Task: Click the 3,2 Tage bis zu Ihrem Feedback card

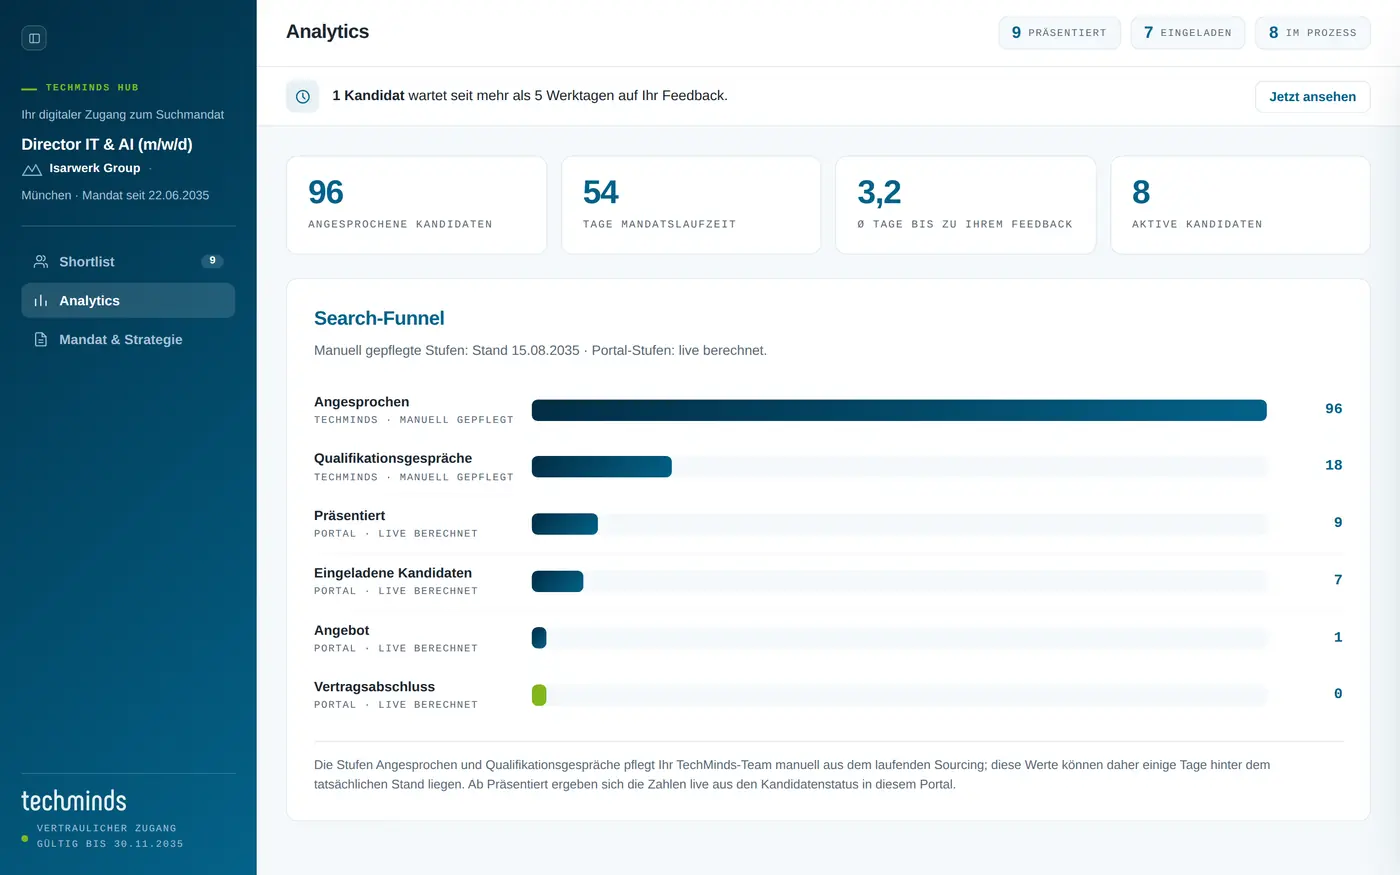Action: click(965, 205)
